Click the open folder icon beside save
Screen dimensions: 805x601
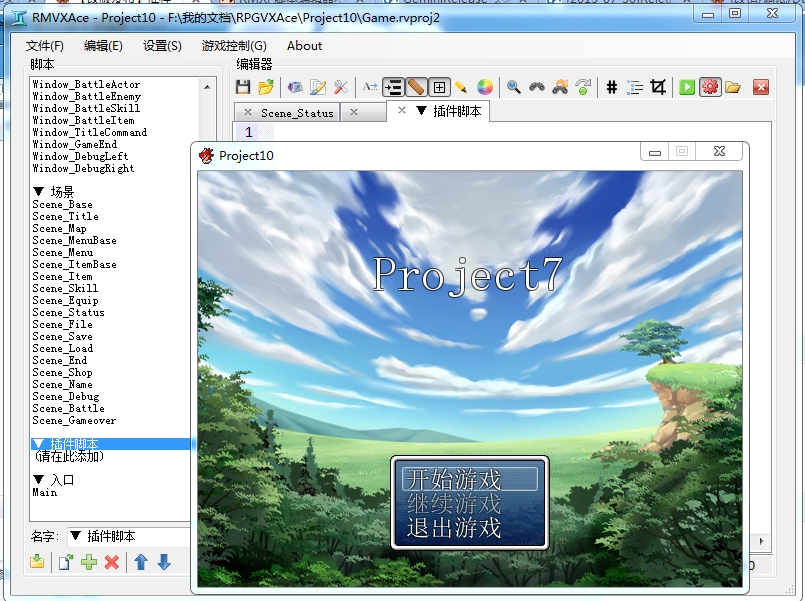266,87
